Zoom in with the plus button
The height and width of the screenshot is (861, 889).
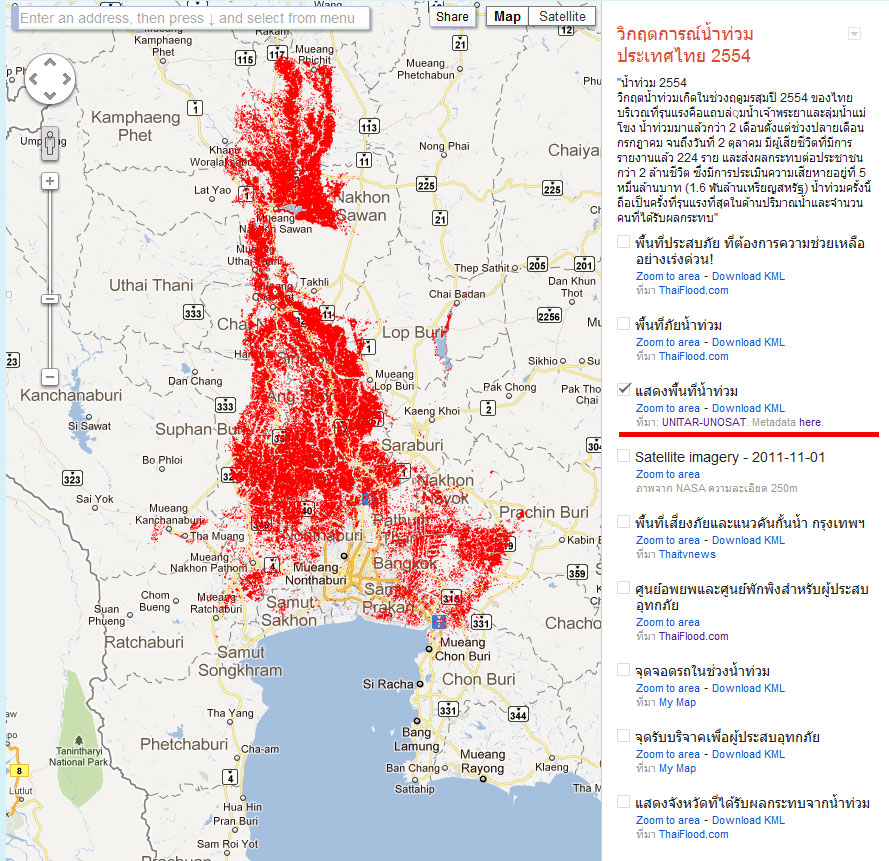pyautogui.click(x=50, y=181)
